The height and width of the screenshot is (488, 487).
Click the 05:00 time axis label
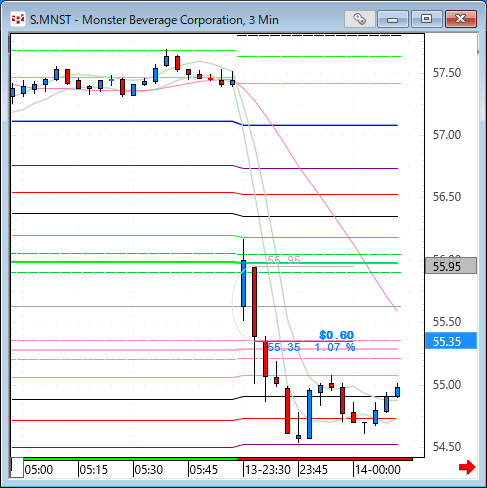pyautogui.click(x=39, y=470)
